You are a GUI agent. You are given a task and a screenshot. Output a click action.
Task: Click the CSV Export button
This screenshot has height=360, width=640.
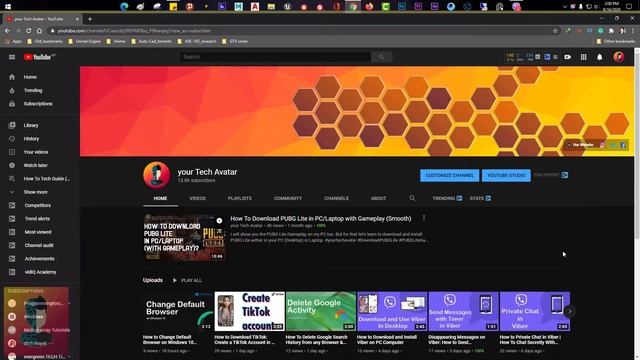(x=551, y=175)
